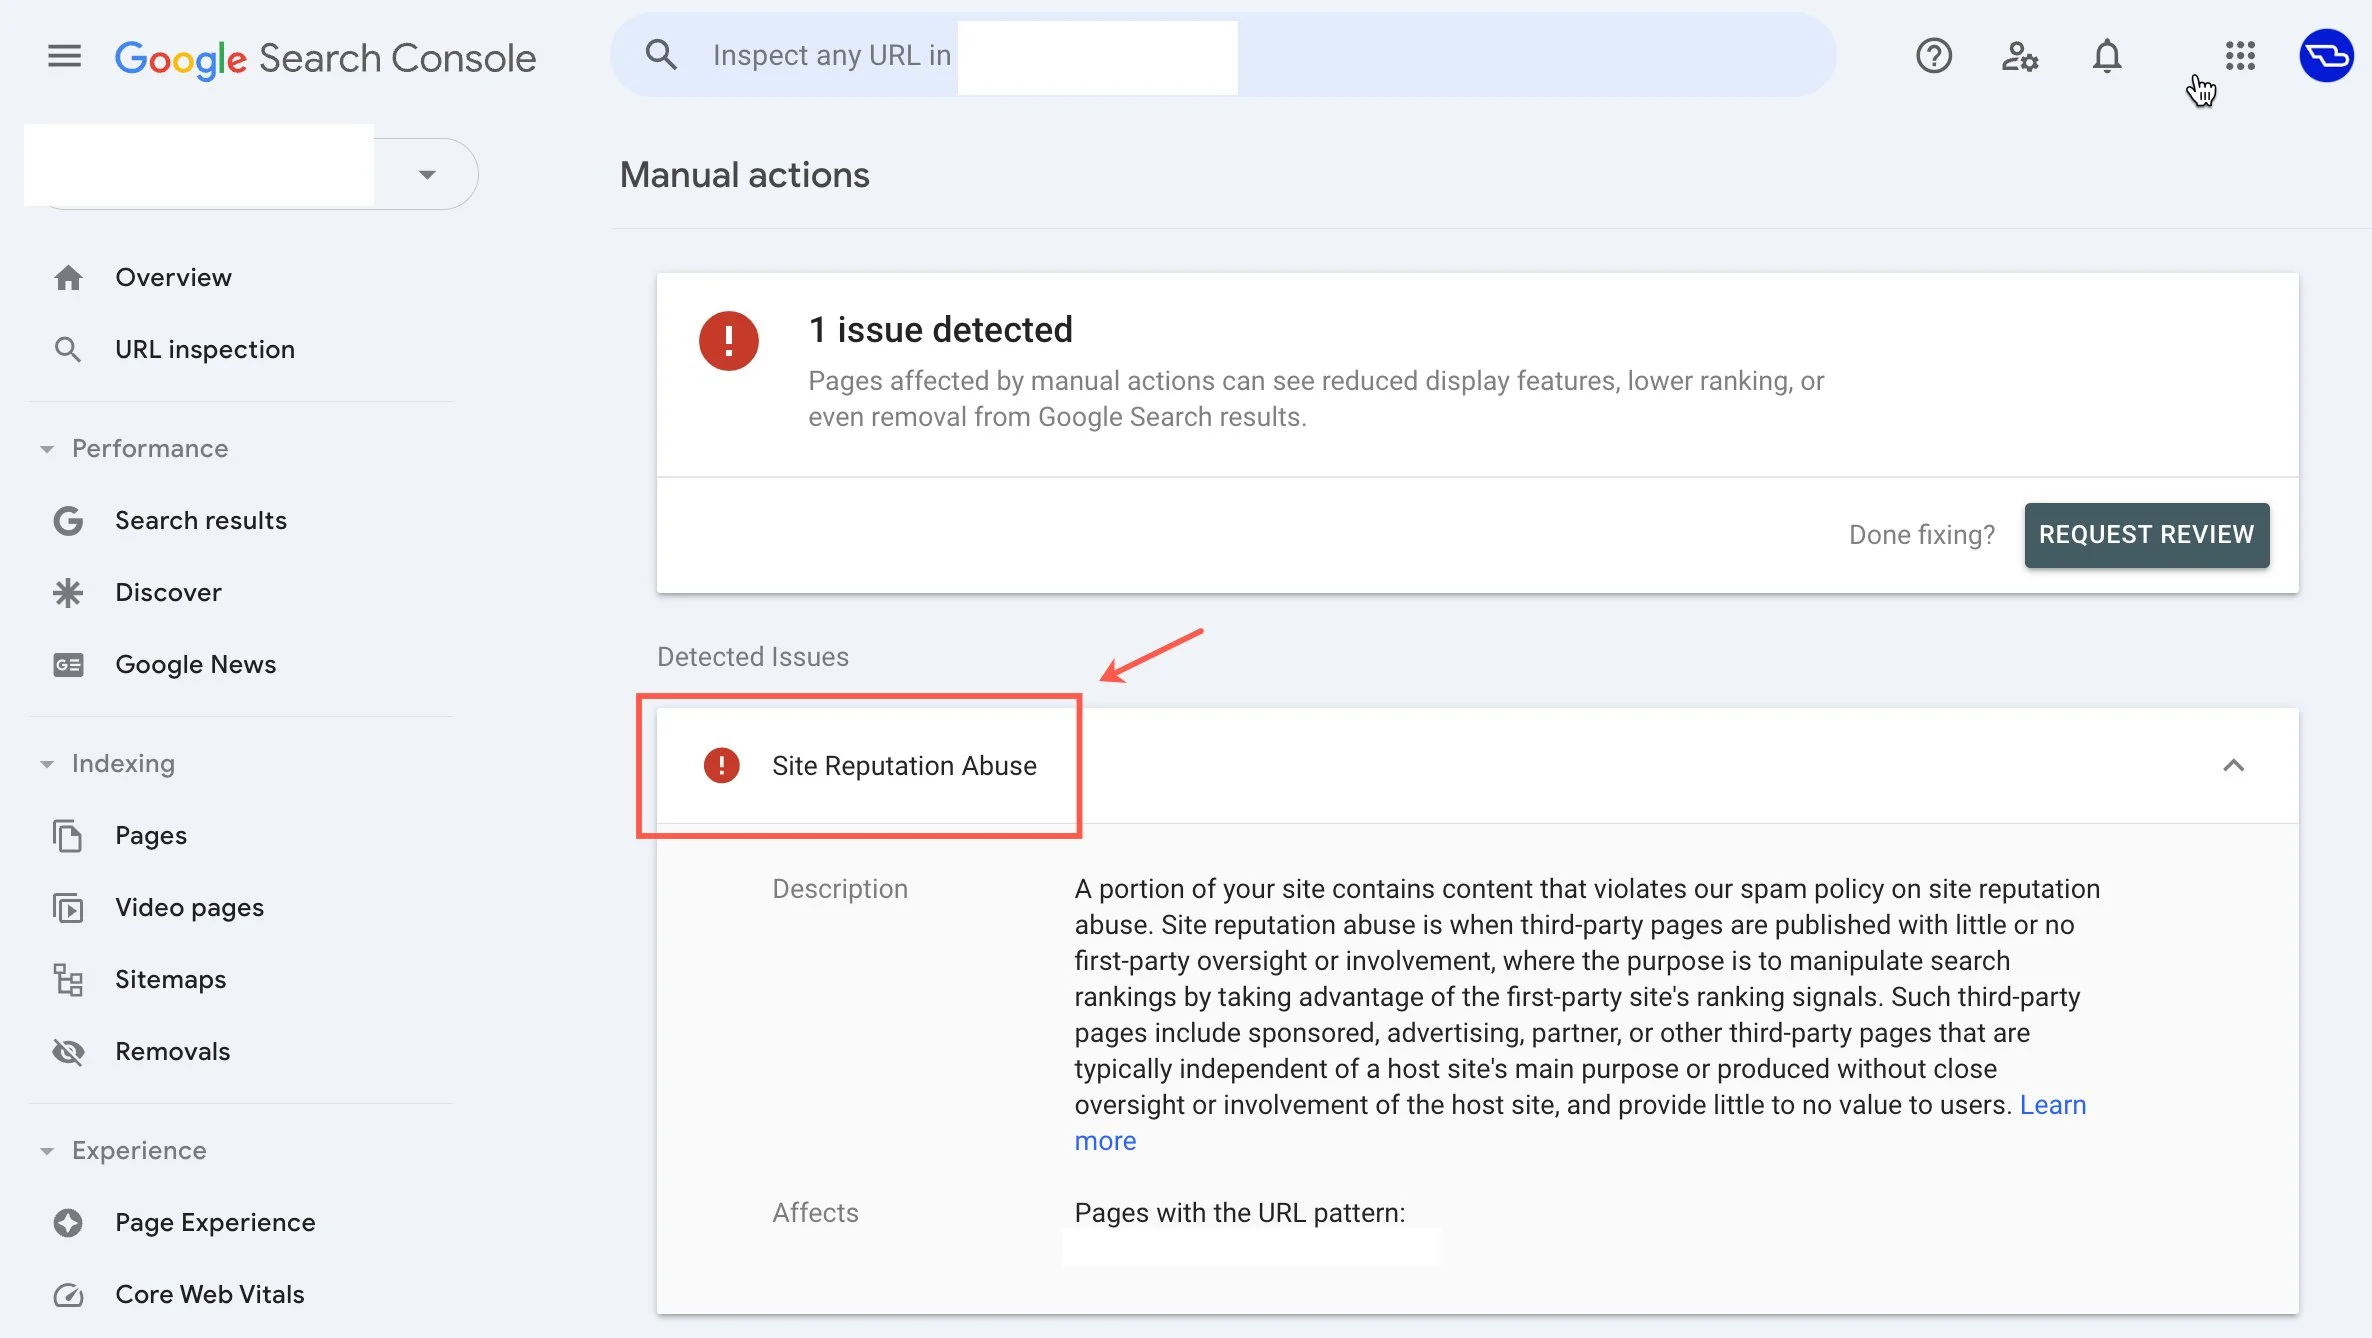
Task: Click the Search Console help icon
Action: click(x=1934, y=55)
